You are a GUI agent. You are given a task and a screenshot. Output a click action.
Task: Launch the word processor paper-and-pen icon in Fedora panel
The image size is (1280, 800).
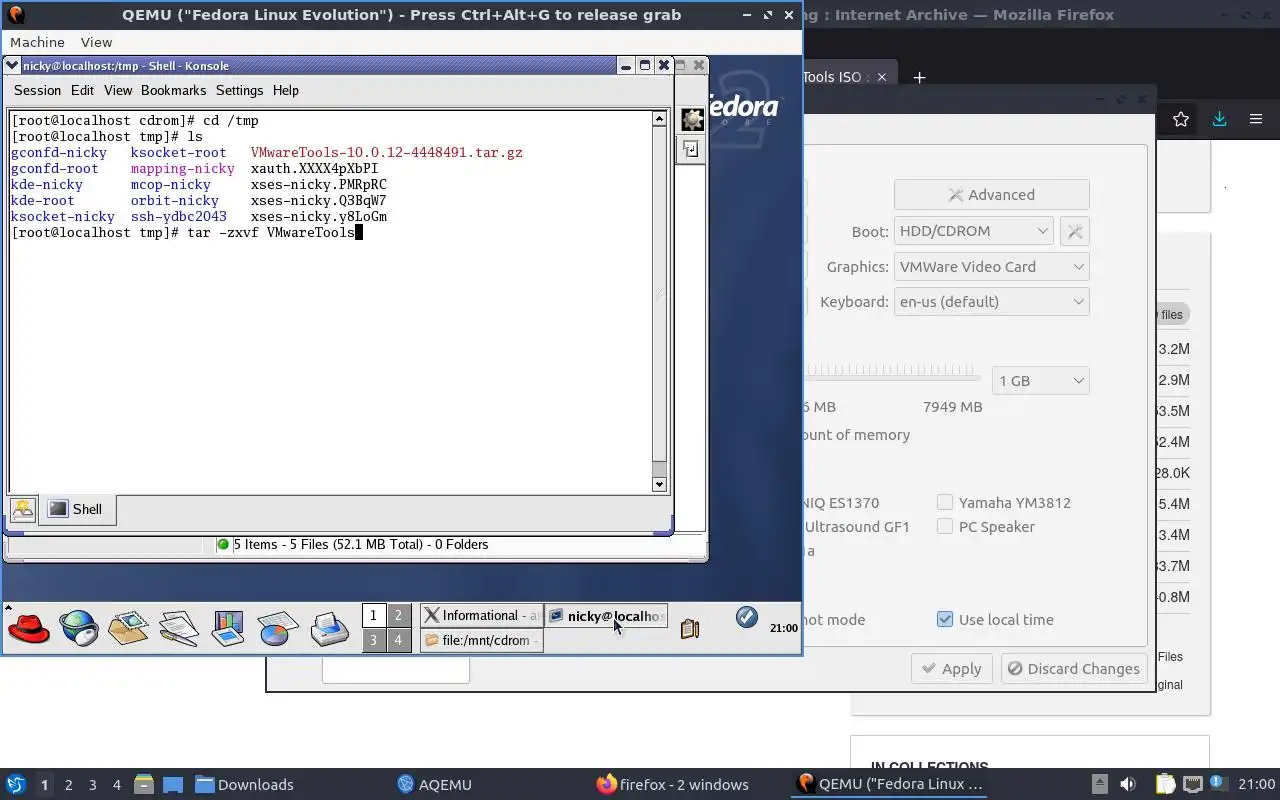pos(179,628)
